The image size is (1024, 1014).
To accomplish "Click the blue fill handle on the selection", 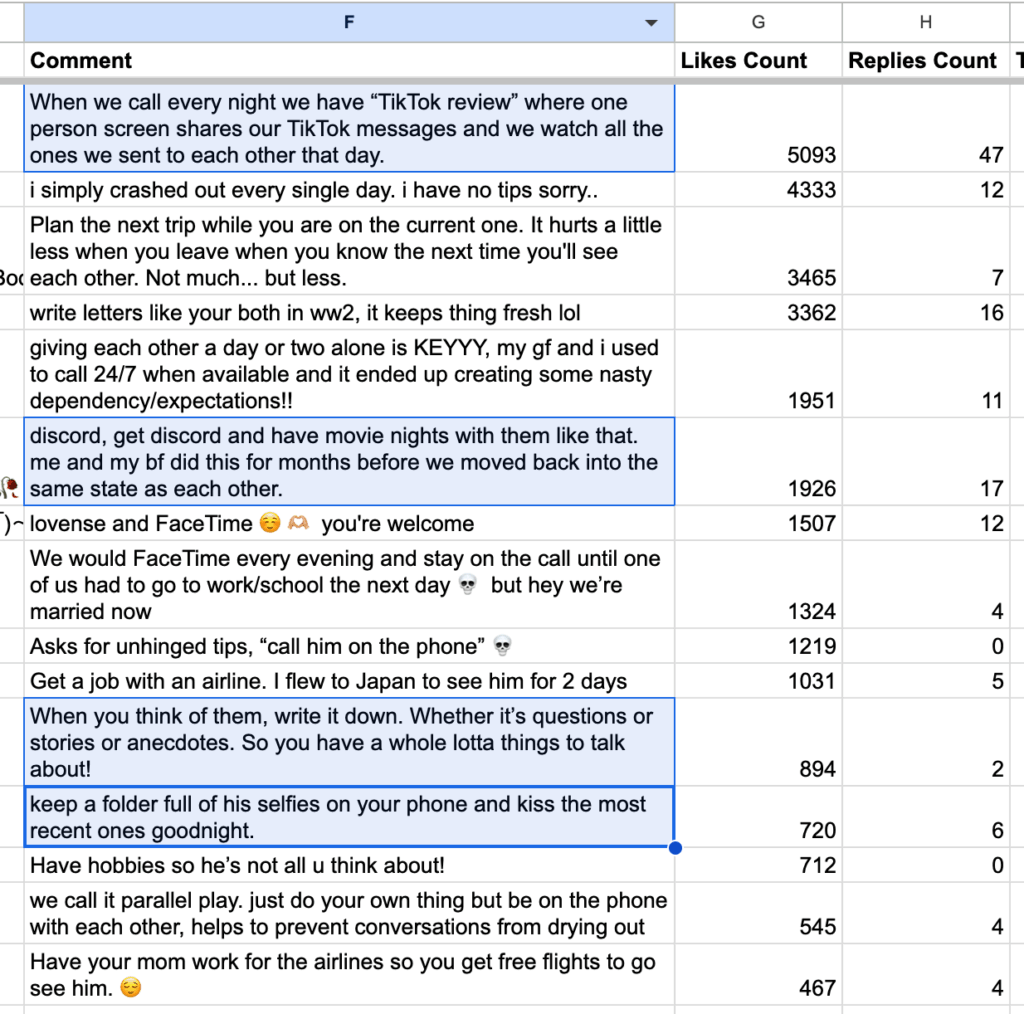I will click(x=675, y=848).
